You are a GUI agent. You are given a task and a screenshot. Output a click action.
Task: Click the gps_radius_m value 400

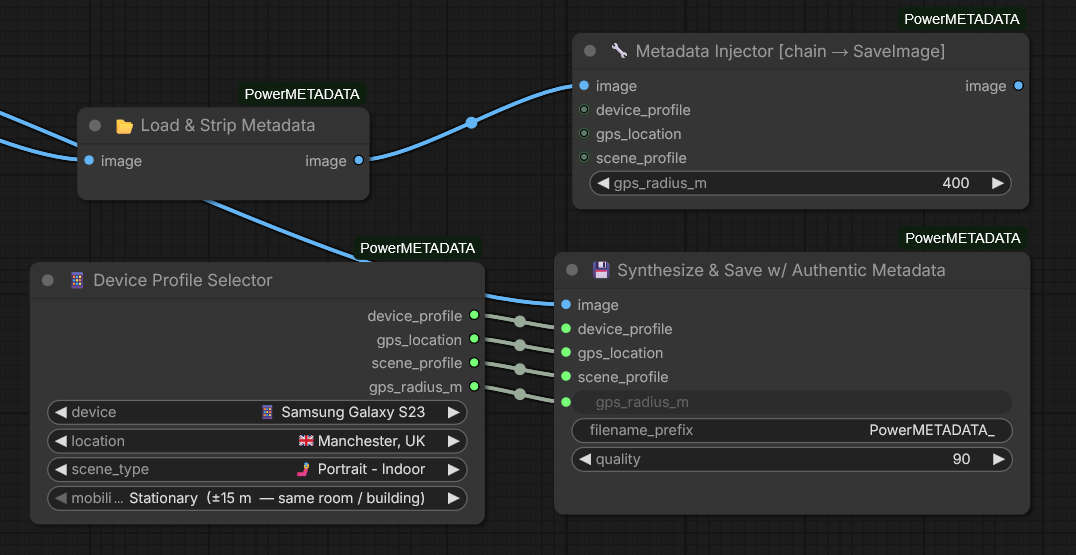(956, 183)
